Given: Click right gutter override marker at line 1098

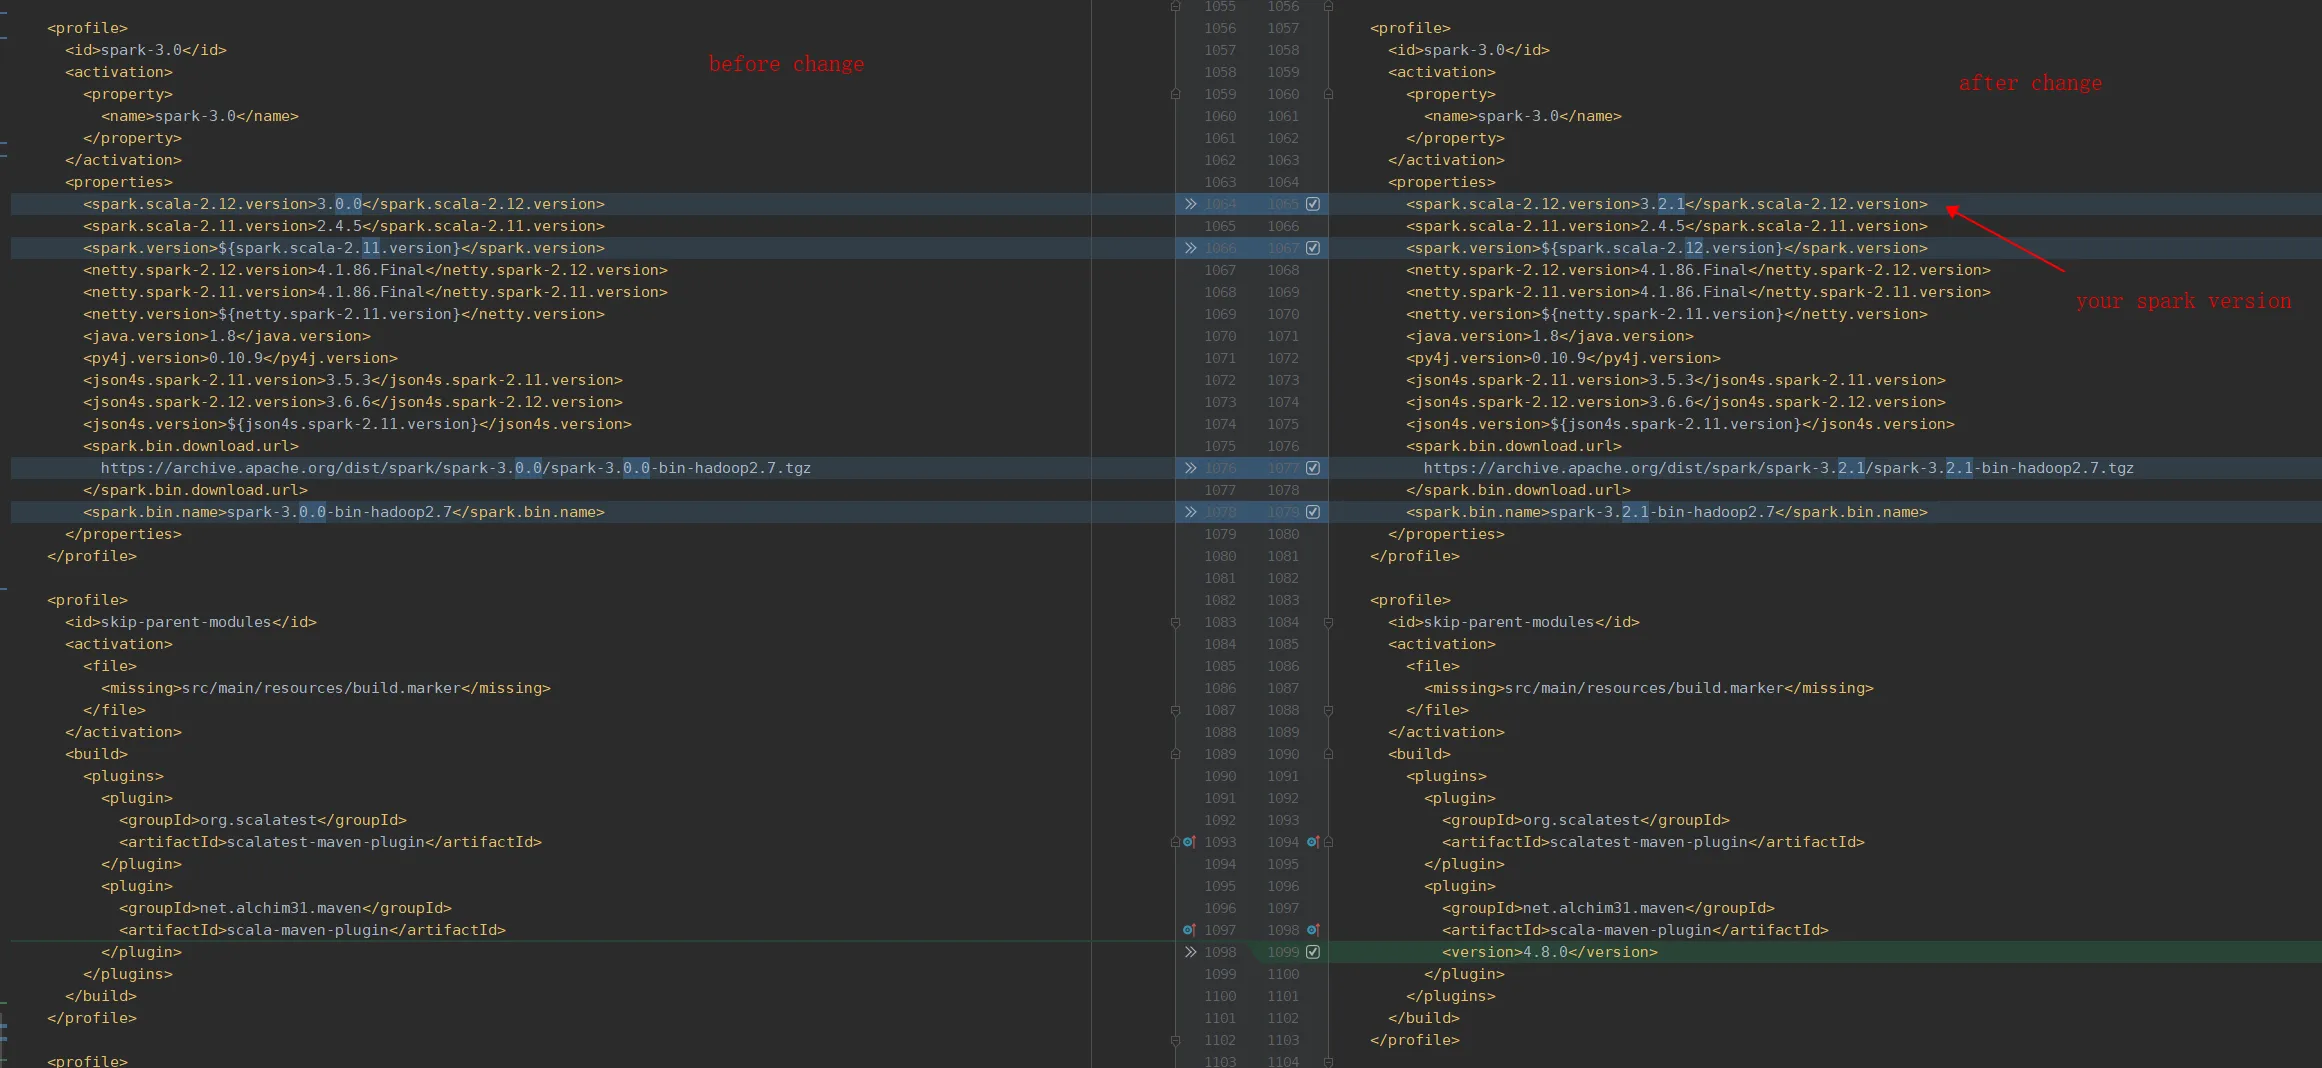Looking at the screenshot, I should [x=1313, y=930].
